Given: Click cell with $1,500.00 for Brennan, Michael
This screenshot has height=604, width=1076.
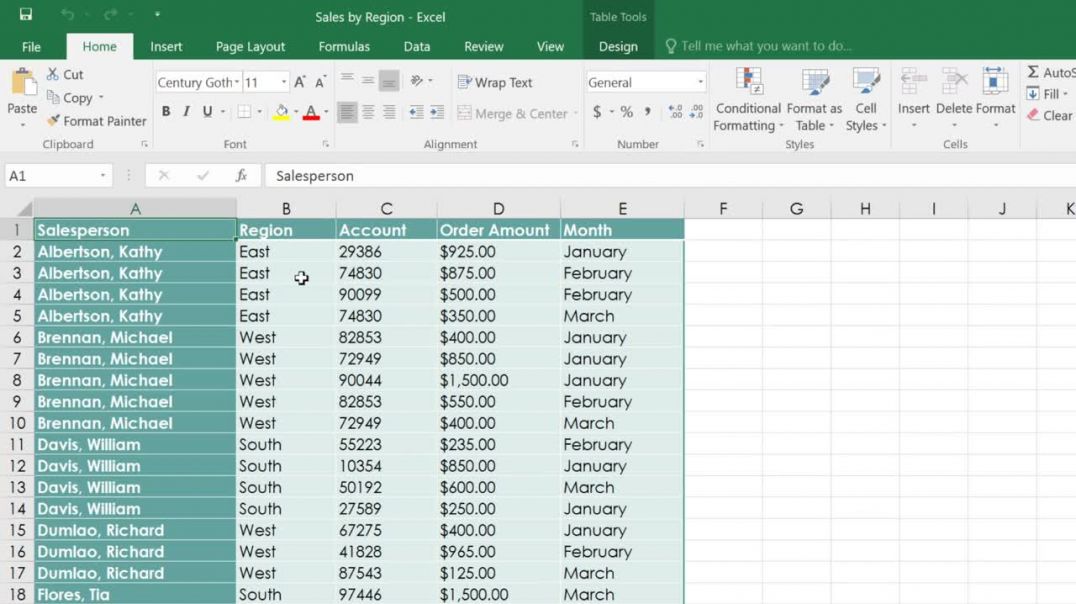Looking at the screenshot, I should [x=498, y=380].
